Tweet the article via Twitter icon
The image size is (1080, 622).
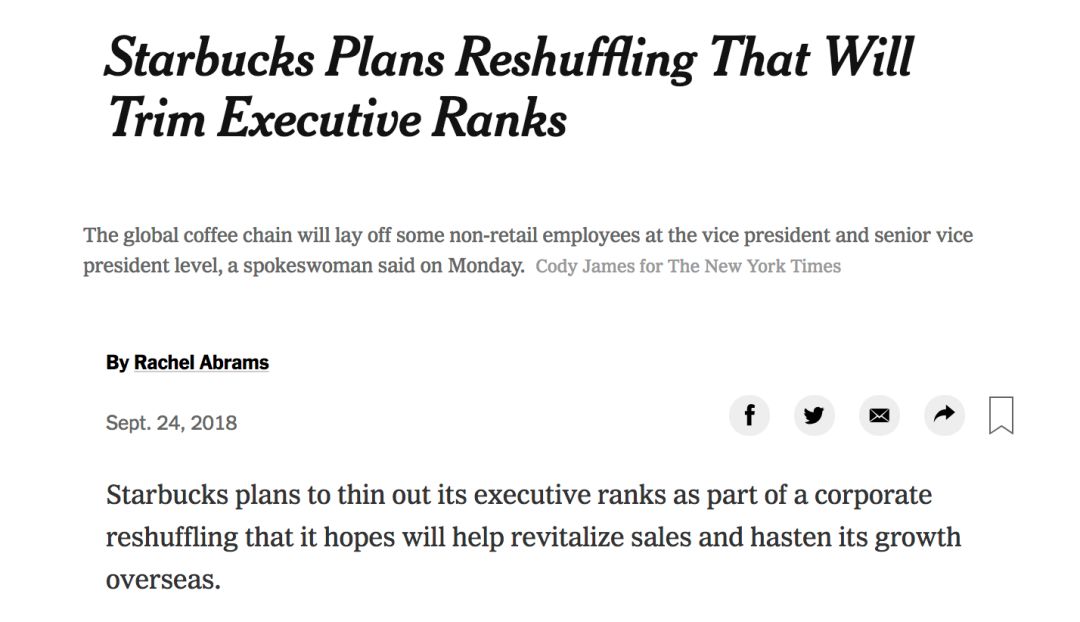[x=814, y=415]
